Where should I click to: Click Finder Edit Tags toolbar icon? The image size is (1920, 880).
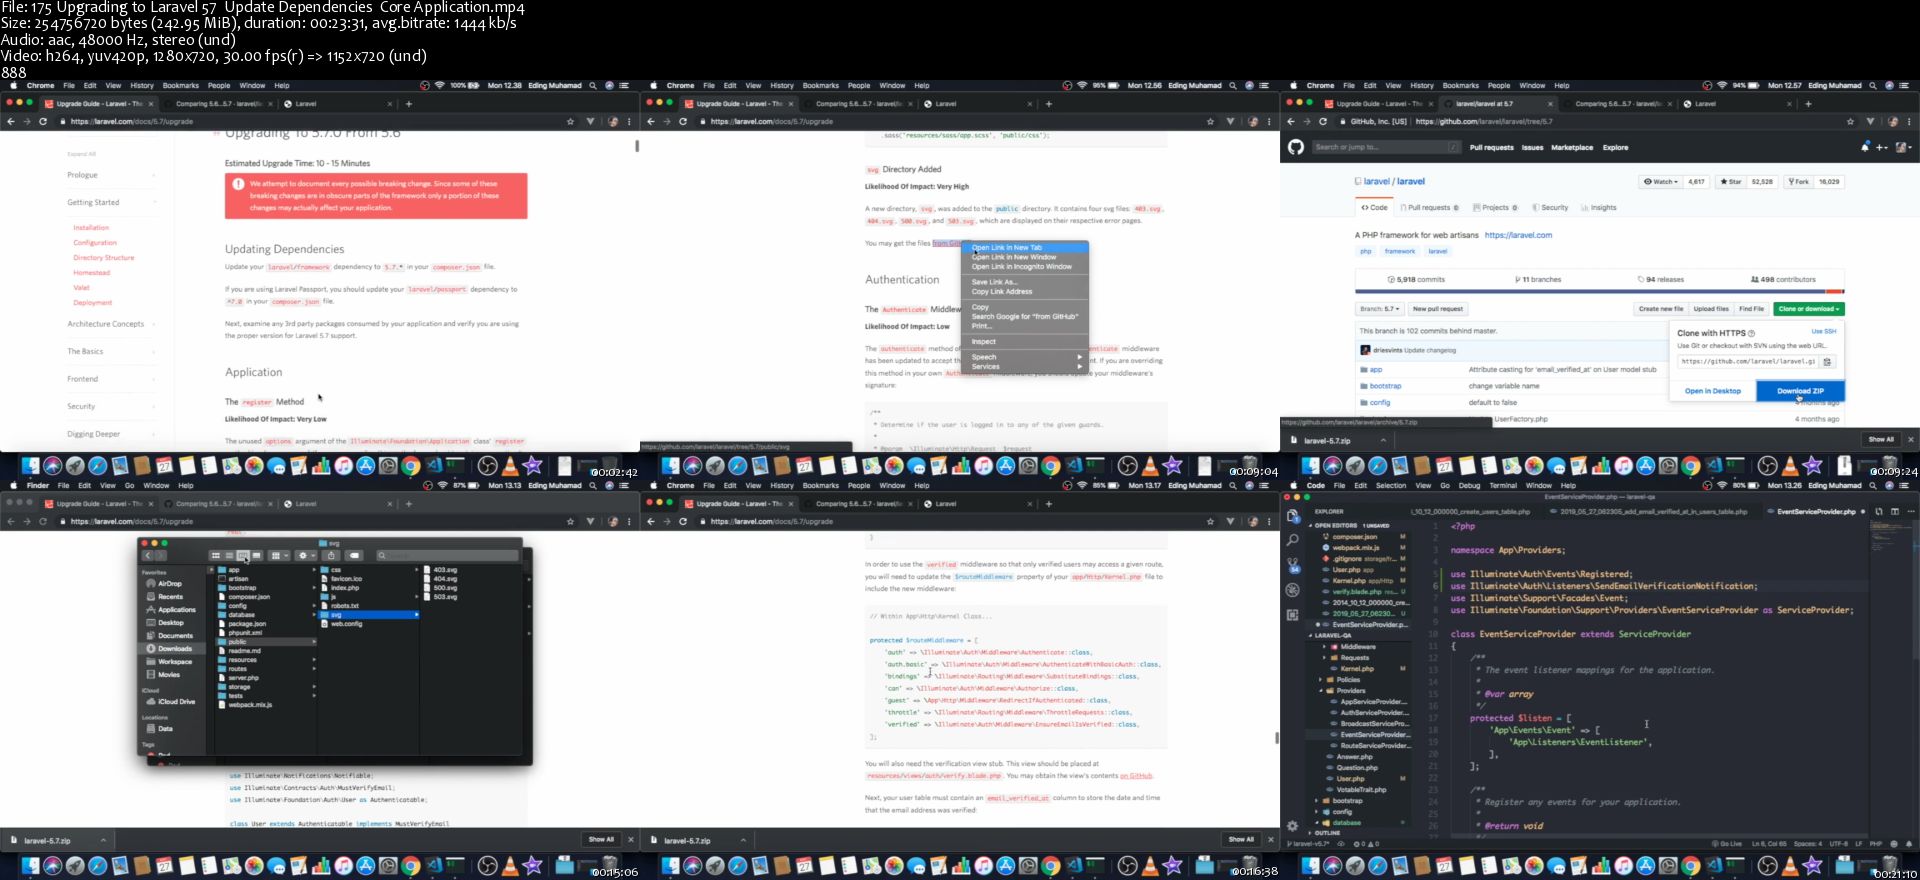coord(354,555)
